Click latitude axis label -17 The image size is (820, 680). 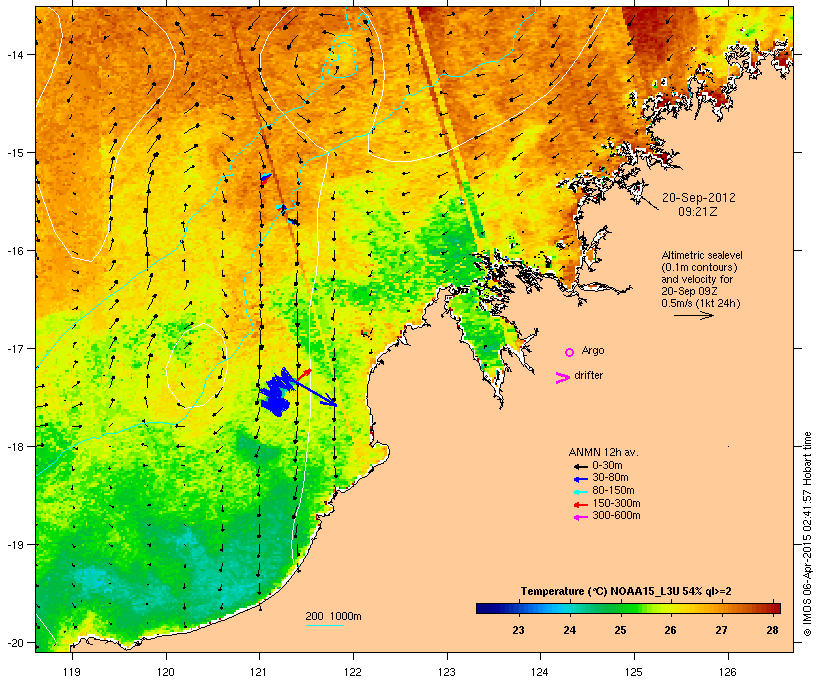[15, 349]
